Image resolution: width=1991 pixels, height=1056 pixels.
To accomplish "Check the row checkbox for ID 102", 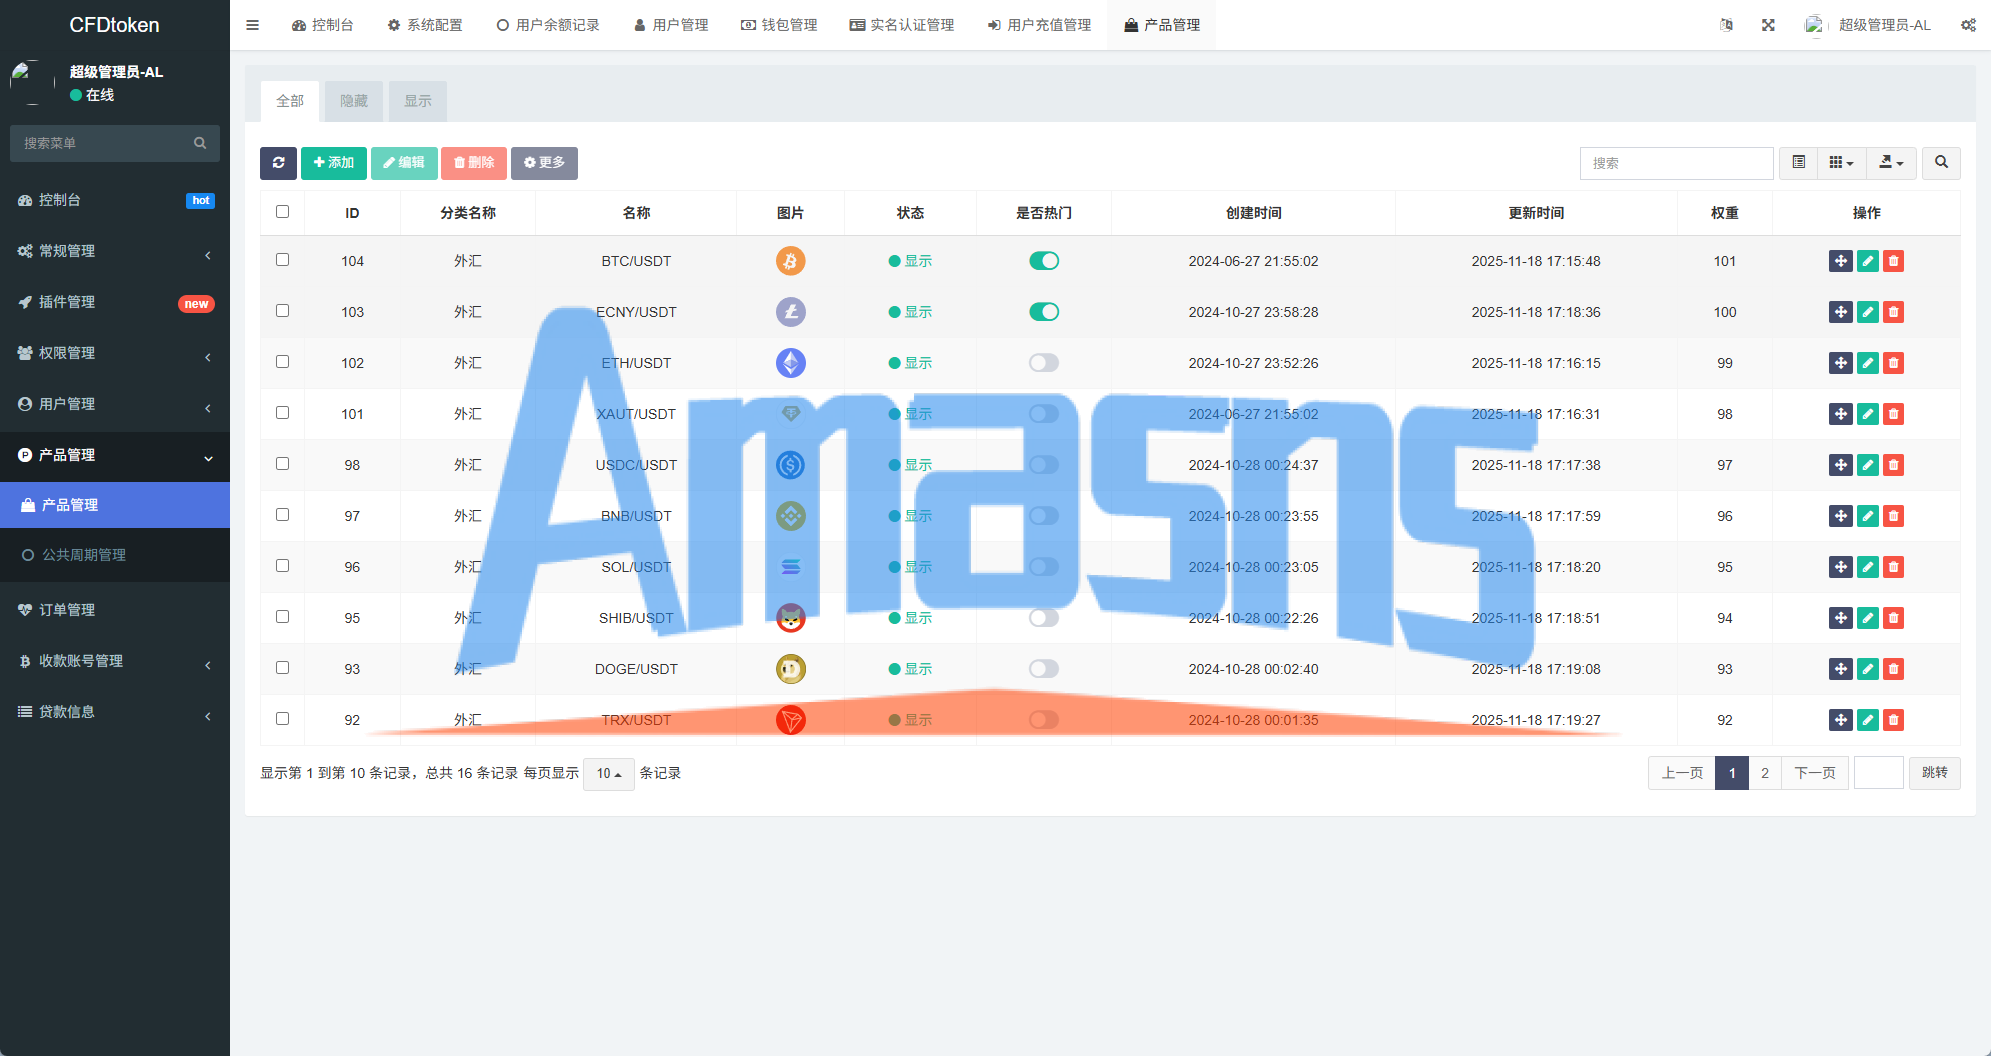I will (x=282, y=362).
